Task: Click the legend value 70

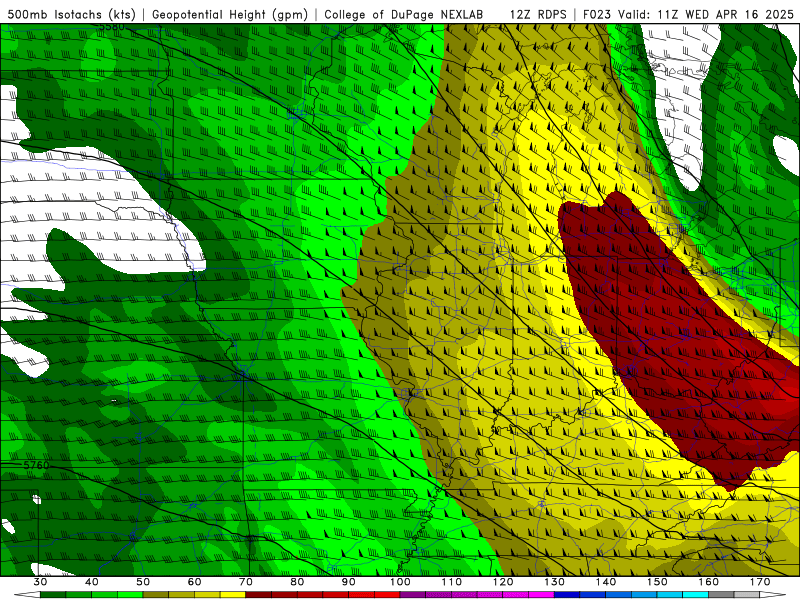Action: 246,582
